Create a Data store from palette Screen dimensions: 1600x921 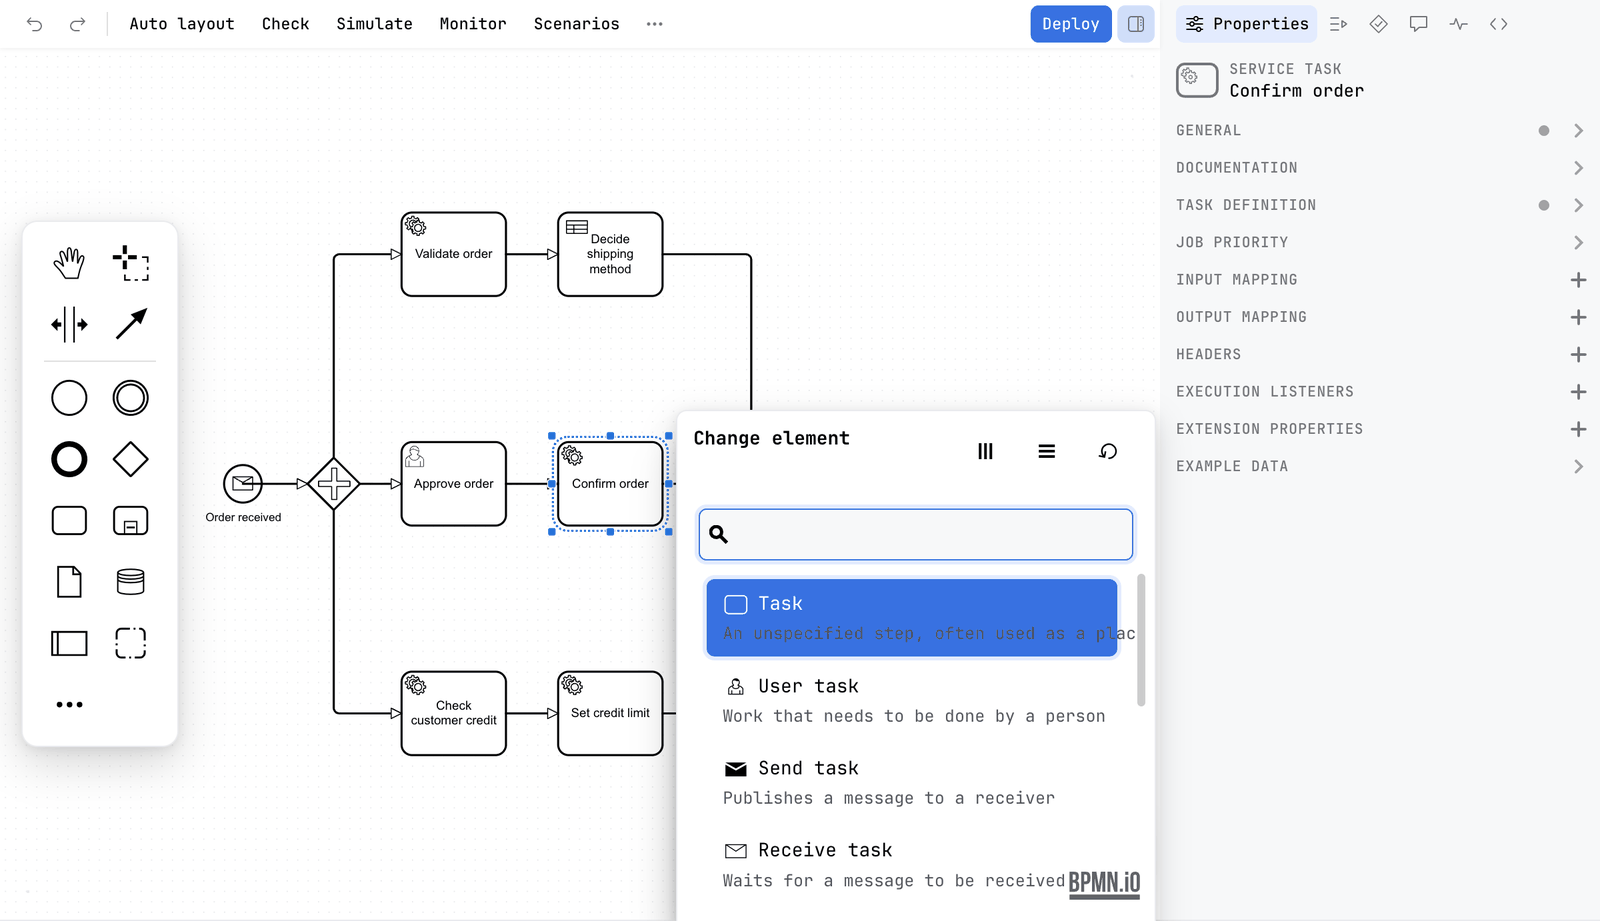pyautogui.click(x=131, y=582)
